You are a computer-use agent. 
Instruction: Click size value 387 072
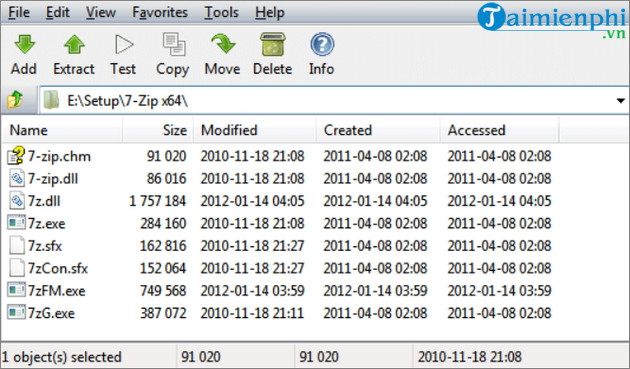coord(163,313)
